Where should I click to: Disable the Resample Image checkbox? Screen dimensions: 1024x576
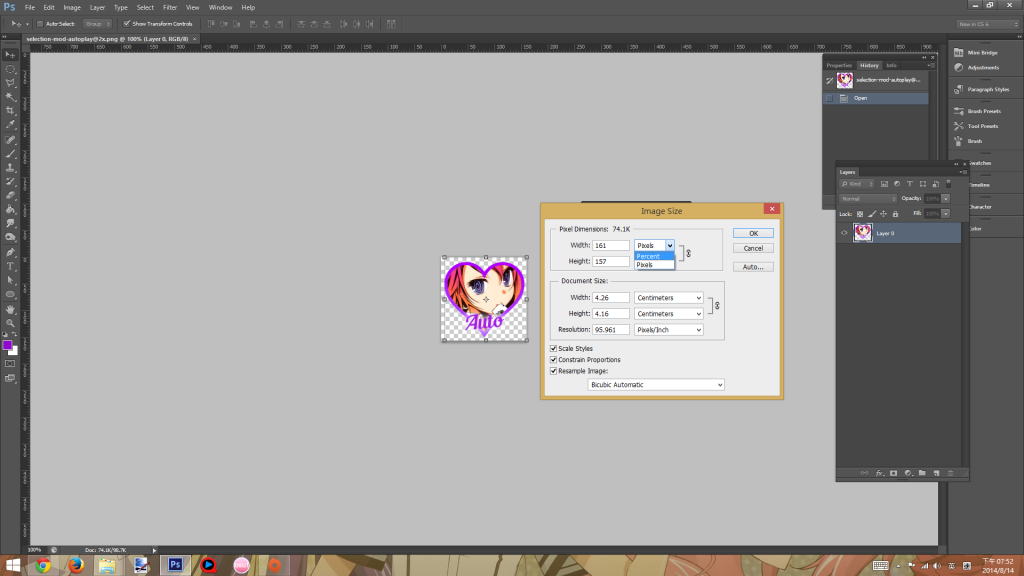(554, 370)
